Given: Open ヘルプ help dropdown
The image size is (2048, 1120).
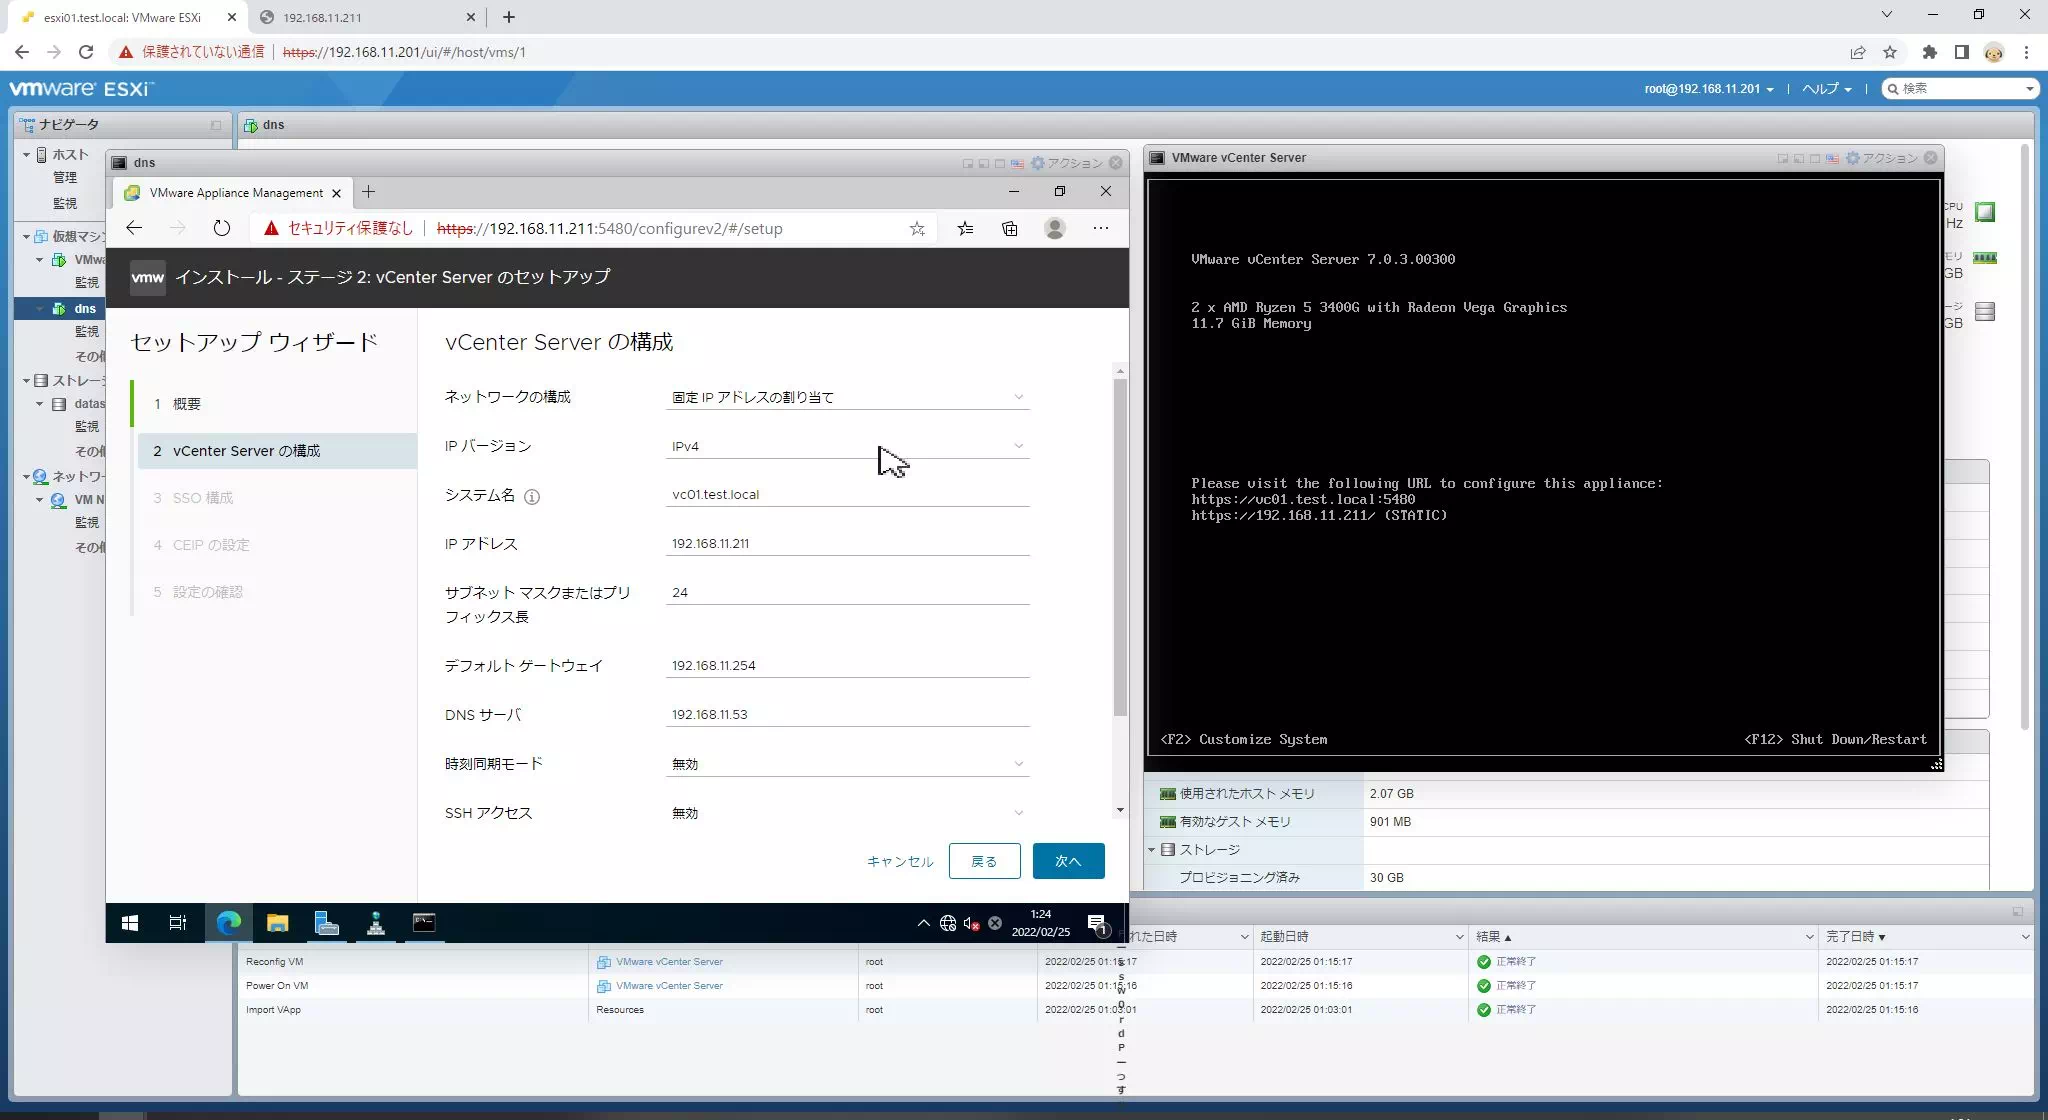Looking at the screenshot, I should 1826,89.
